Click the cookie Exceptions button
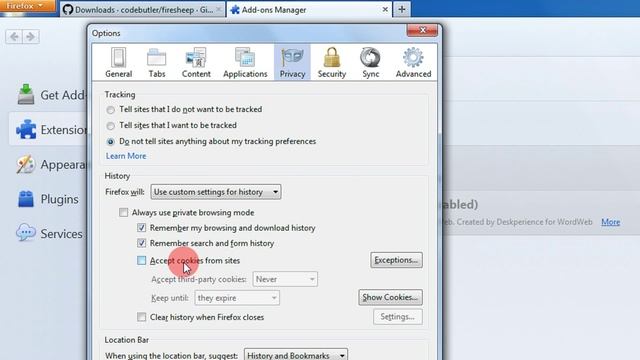The height and width of the screenshot is (360, 640). click(x=396, y=260)
